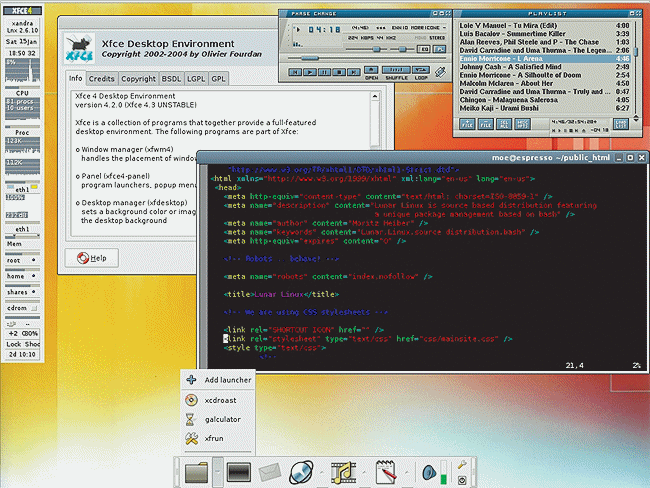Click the about icon beside the LOOP button
650x488 pixels.
tap(440, 72)
